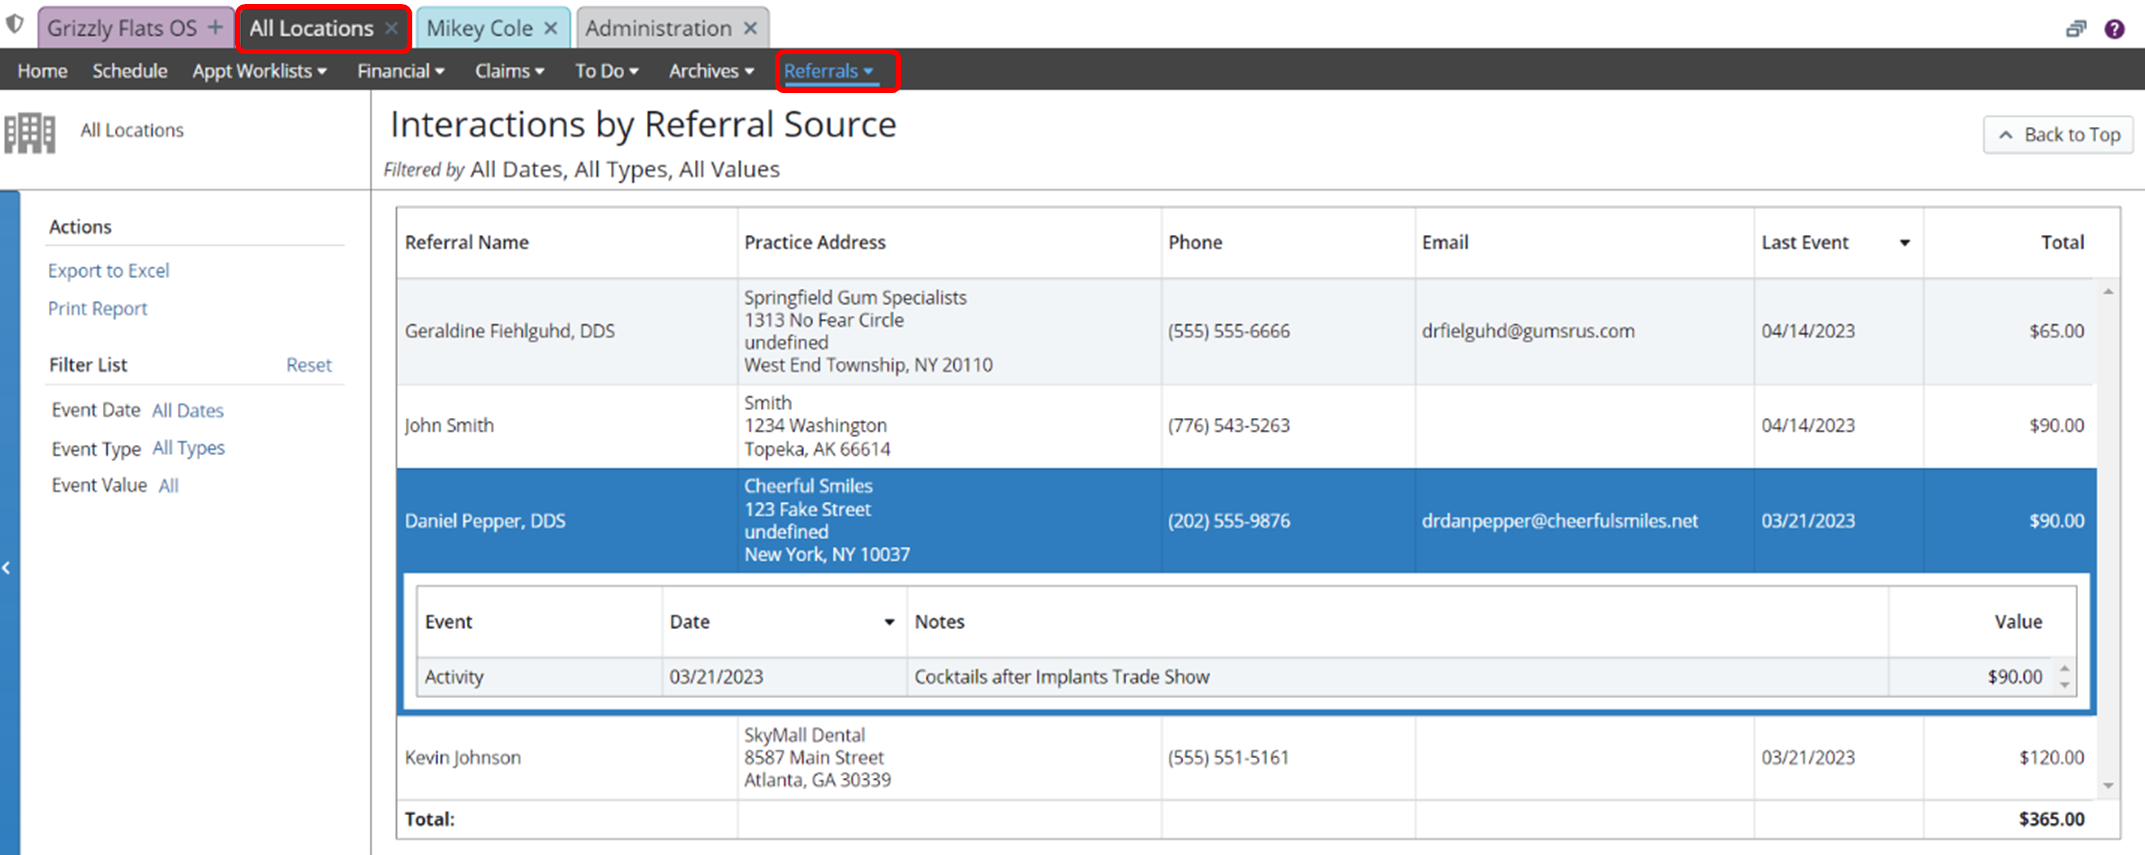2145x855 pixels.
Task: Click the event subtable scroll down arrow
Action: (x=2065, y=686)
